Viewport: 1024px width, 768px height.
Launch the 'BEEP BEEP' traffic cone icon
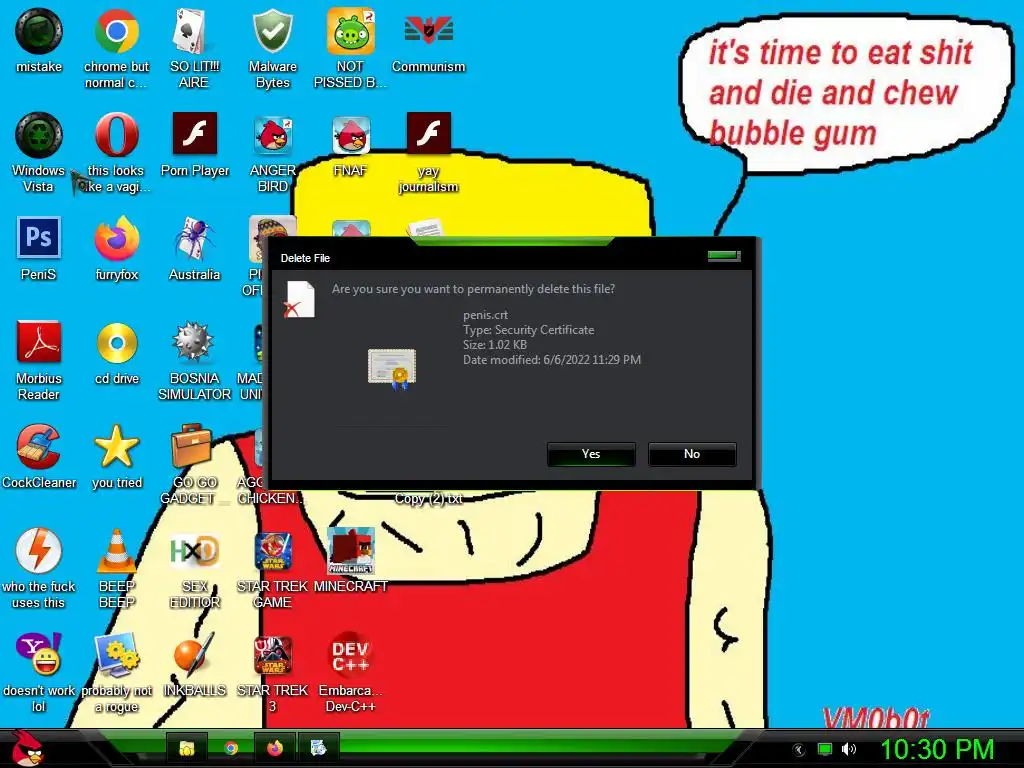(x=116, y=551)
